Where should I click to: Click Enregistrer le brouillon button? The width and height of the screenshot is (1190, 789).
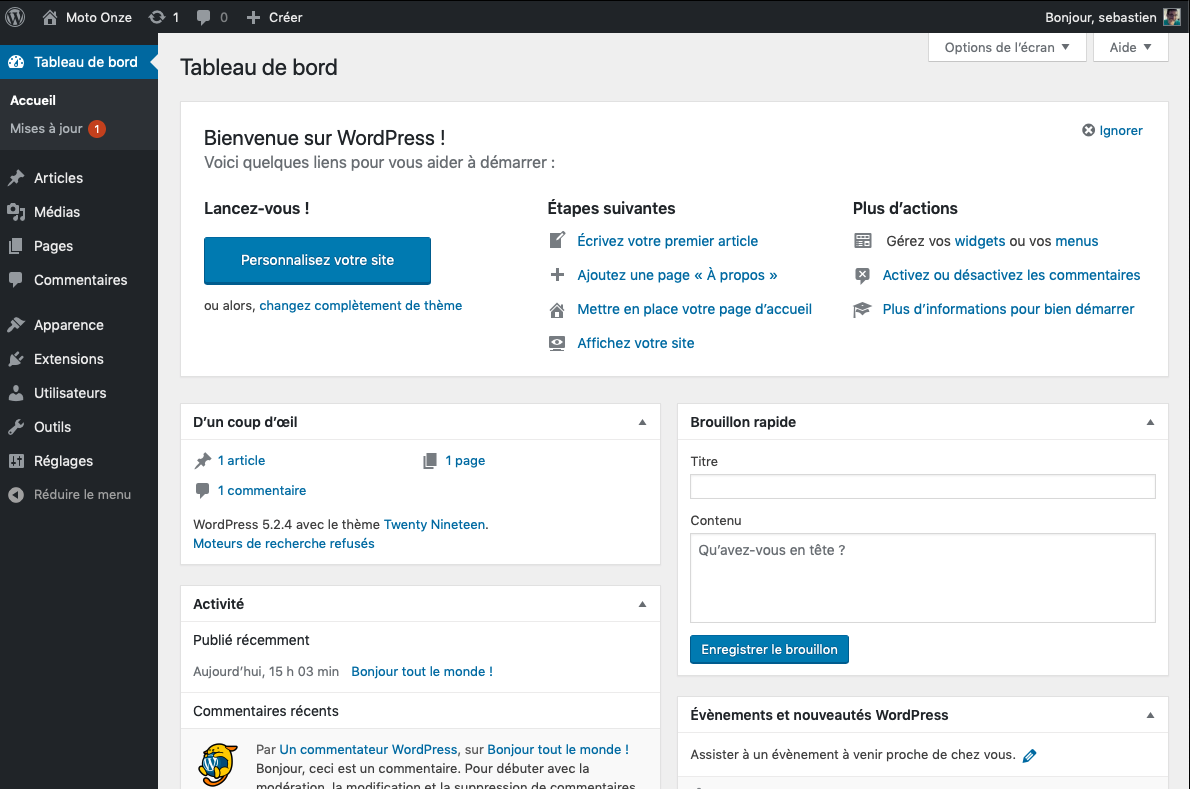769,650
